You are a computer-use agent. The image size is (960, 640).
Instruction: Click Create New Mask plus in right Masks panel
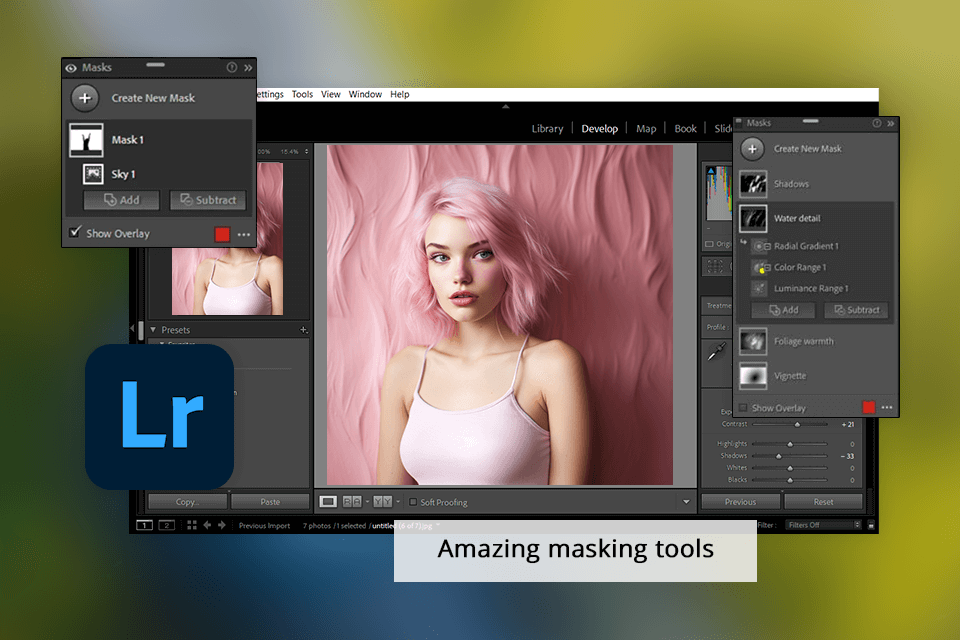click(x=752, y=149)
